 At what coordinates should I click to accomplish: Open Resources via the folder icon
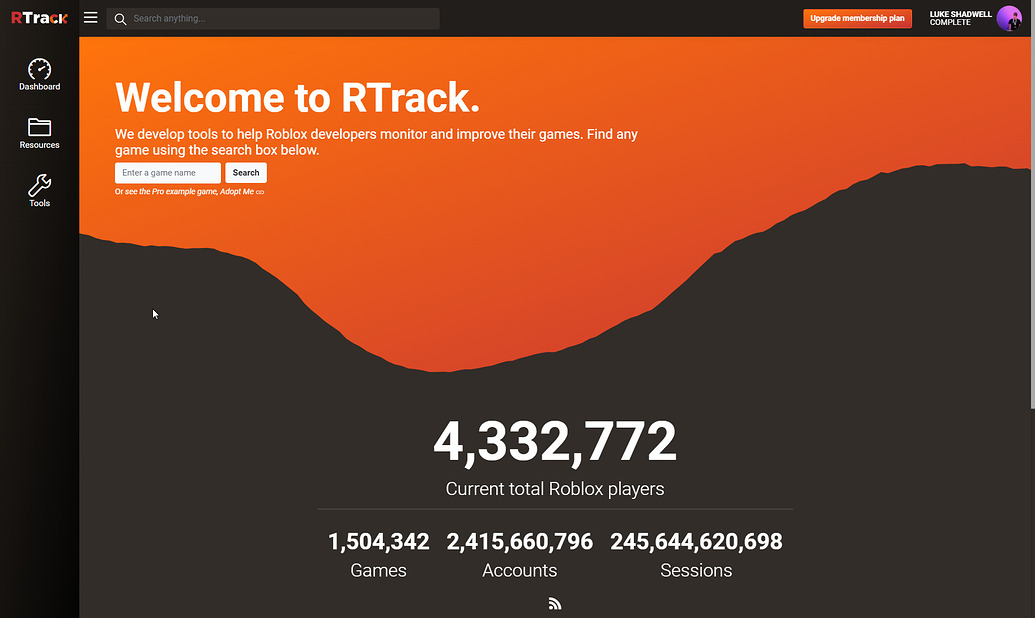(39, 129)
